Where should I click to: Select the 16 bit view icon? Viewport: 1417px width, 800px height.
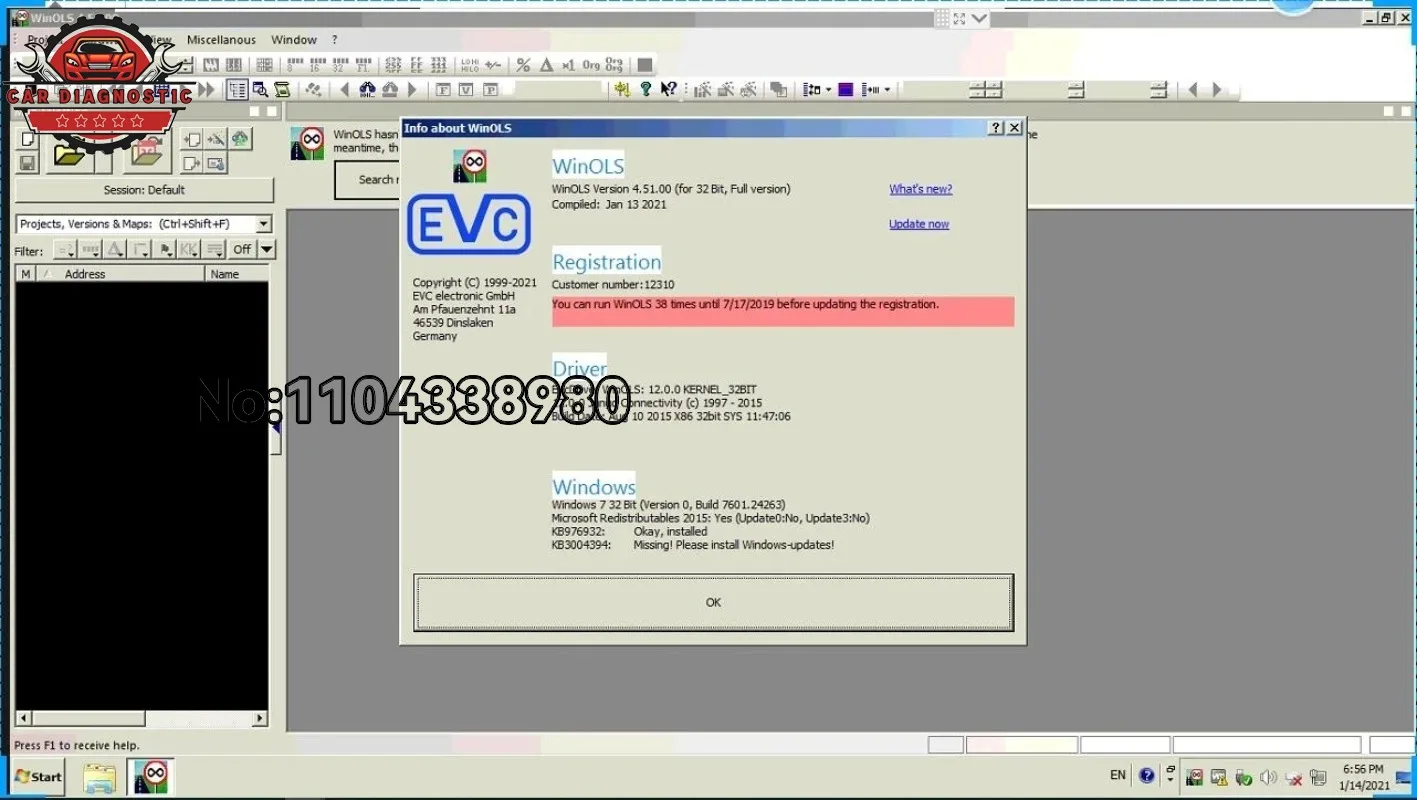point(316,65)
